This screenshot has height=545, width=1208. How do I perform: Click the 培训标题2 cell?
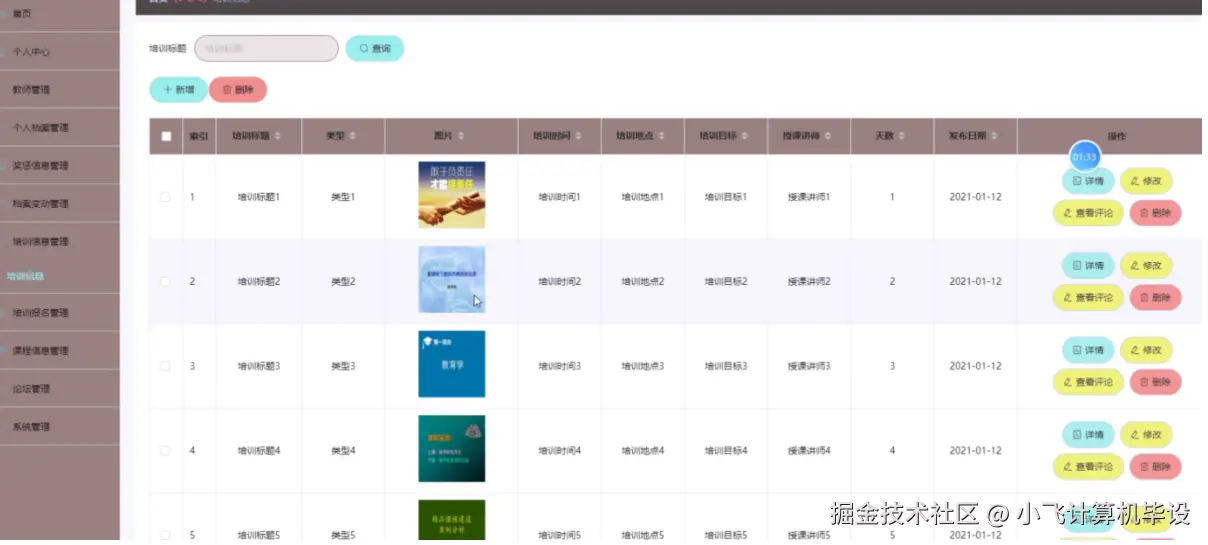point(259,282)
